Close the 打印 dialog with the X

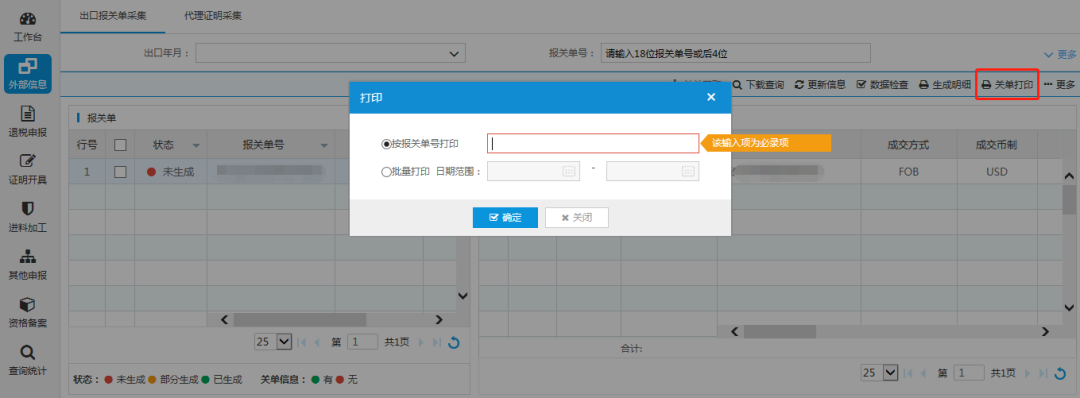point(711,97)
